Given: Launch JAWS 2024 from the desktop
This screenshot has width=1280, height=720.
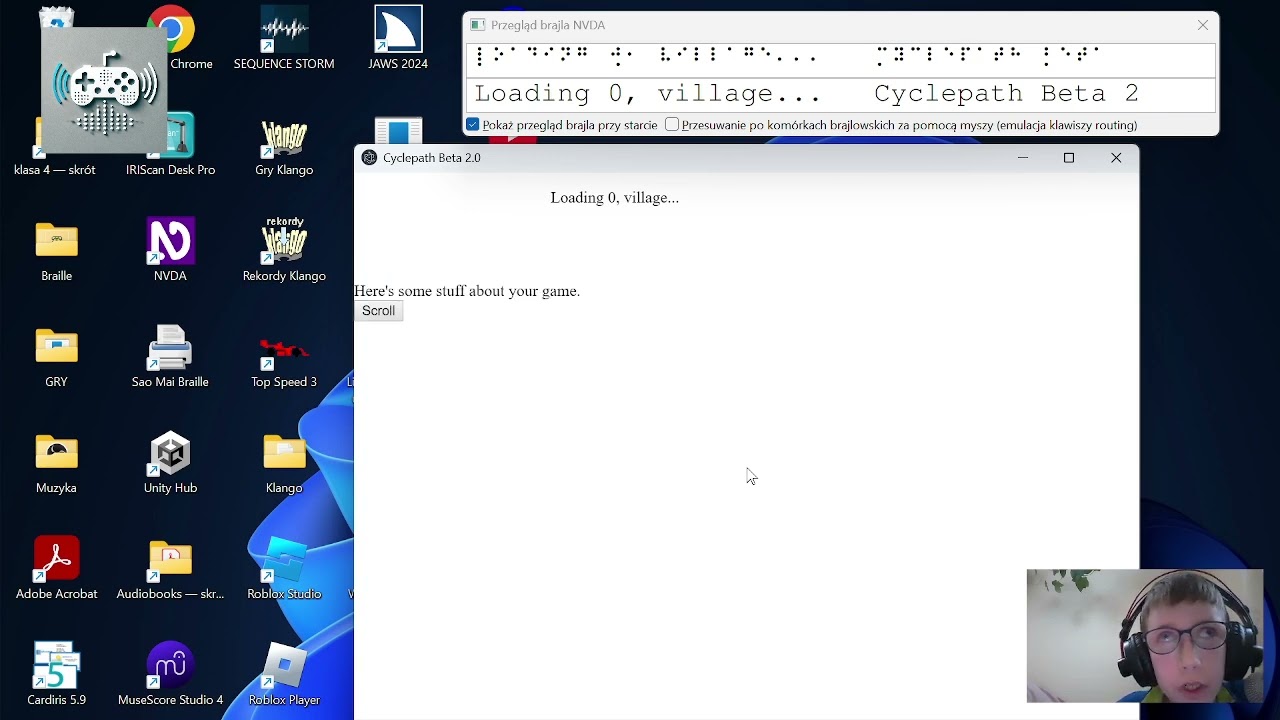Looking at the screenshot, I should click(x=398, y=40).
